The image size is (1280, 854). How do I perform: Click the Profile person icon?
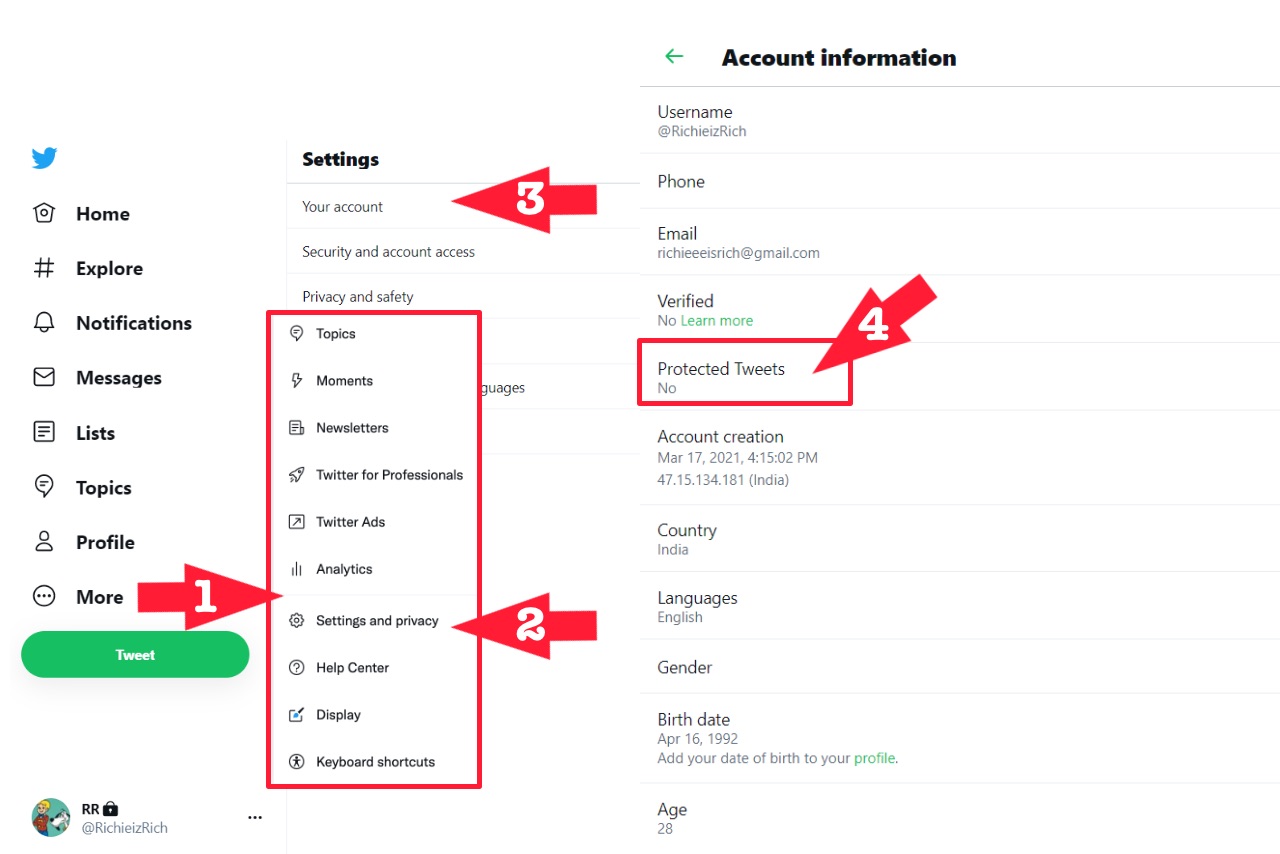[44, 542]
